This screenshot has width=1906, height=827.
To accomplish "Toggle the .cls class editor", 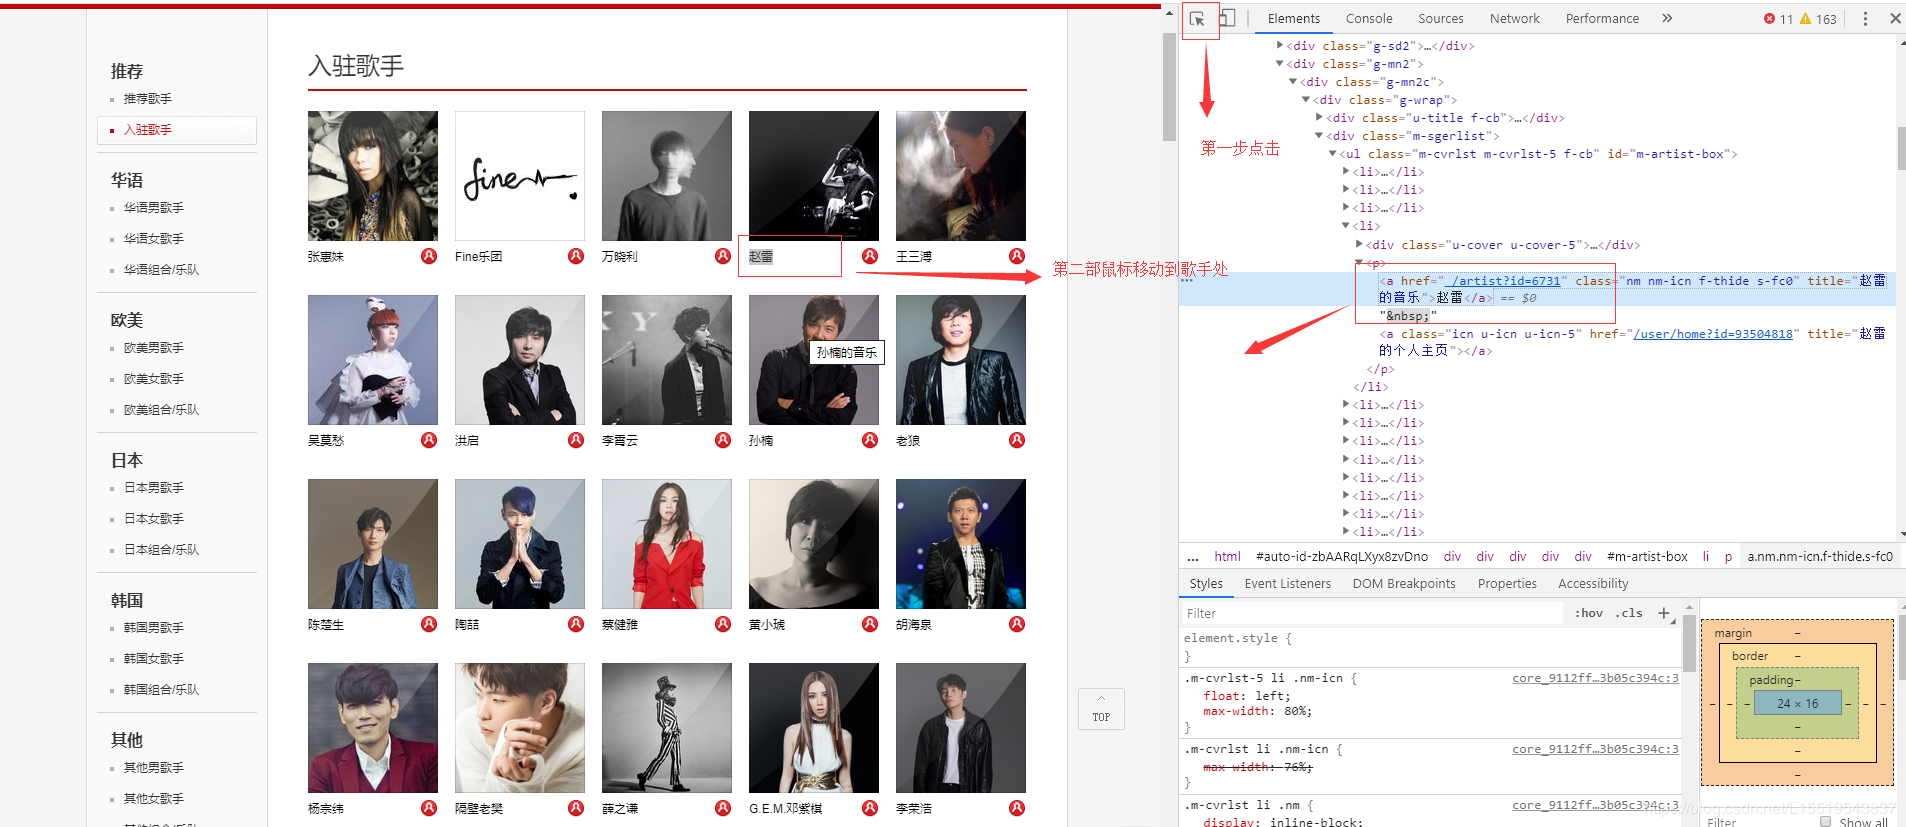I will [x=1629, y=613].
